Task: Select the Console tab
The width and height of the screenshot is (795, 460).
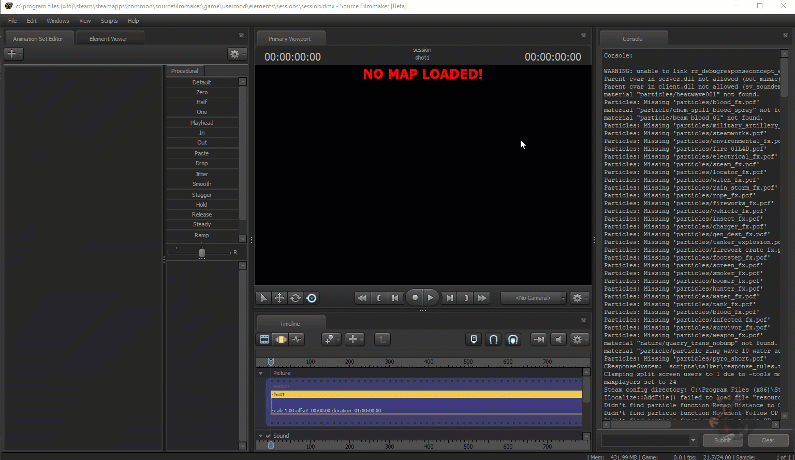Action: point(632,39)
